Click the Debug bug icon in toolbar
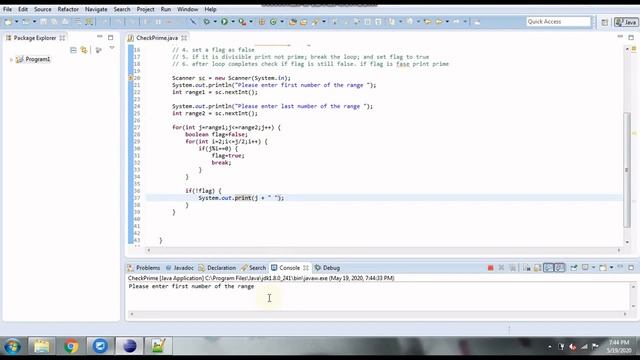Image resolution: width=640 pixels, height=360 pixels. click(x=207, y=22)
